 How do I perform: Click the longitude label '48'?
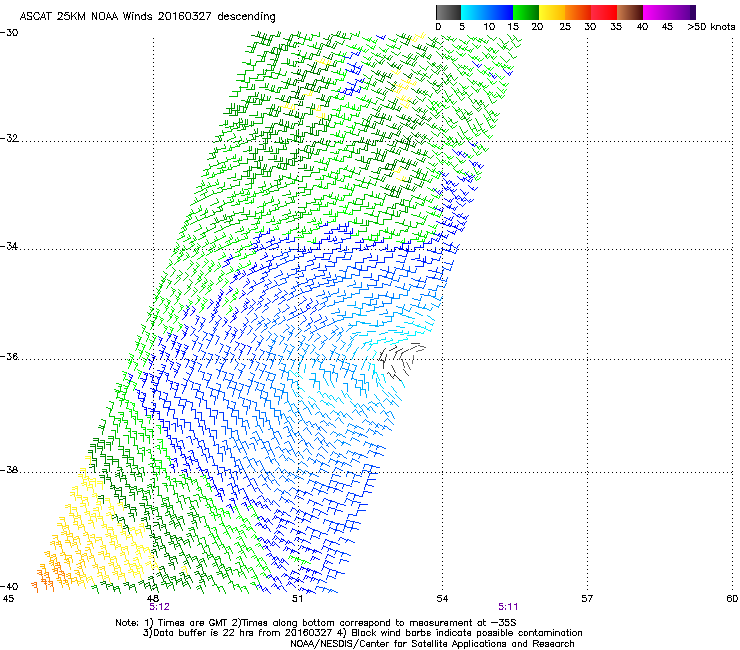pos(153,599)
